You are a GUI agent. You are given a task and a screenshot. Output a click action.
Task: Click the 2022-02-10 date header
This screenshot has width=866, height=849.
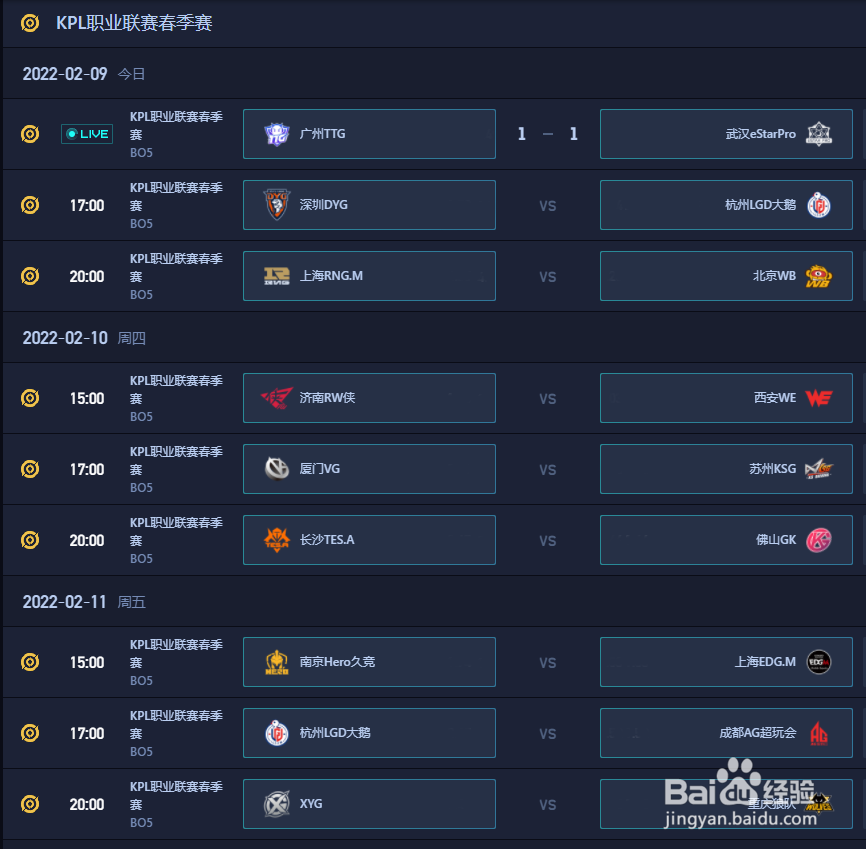click(65, 338)
